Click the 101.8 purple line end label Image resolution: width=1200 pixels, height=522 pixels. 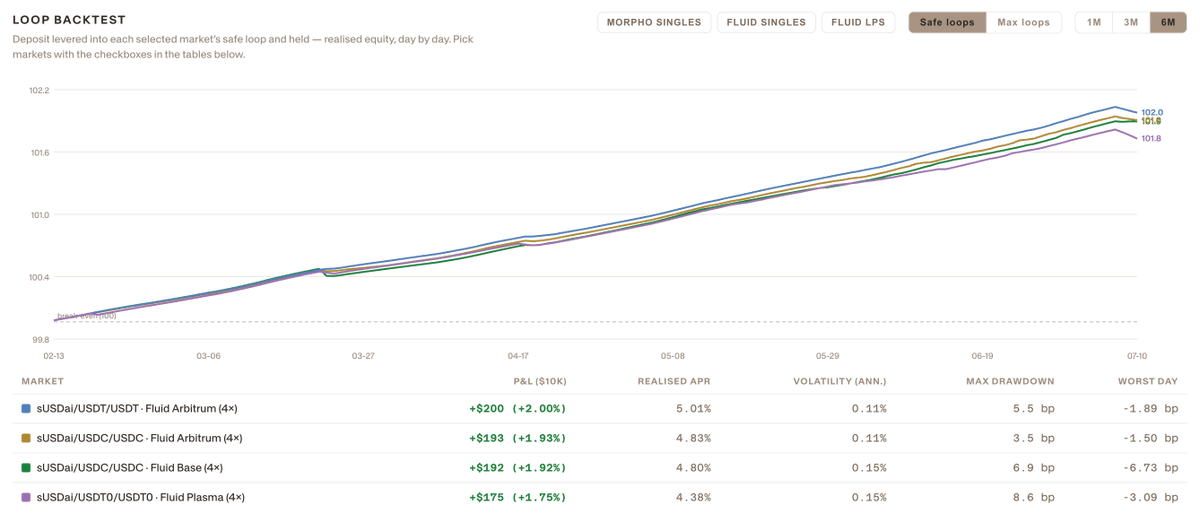point(1152,138)
